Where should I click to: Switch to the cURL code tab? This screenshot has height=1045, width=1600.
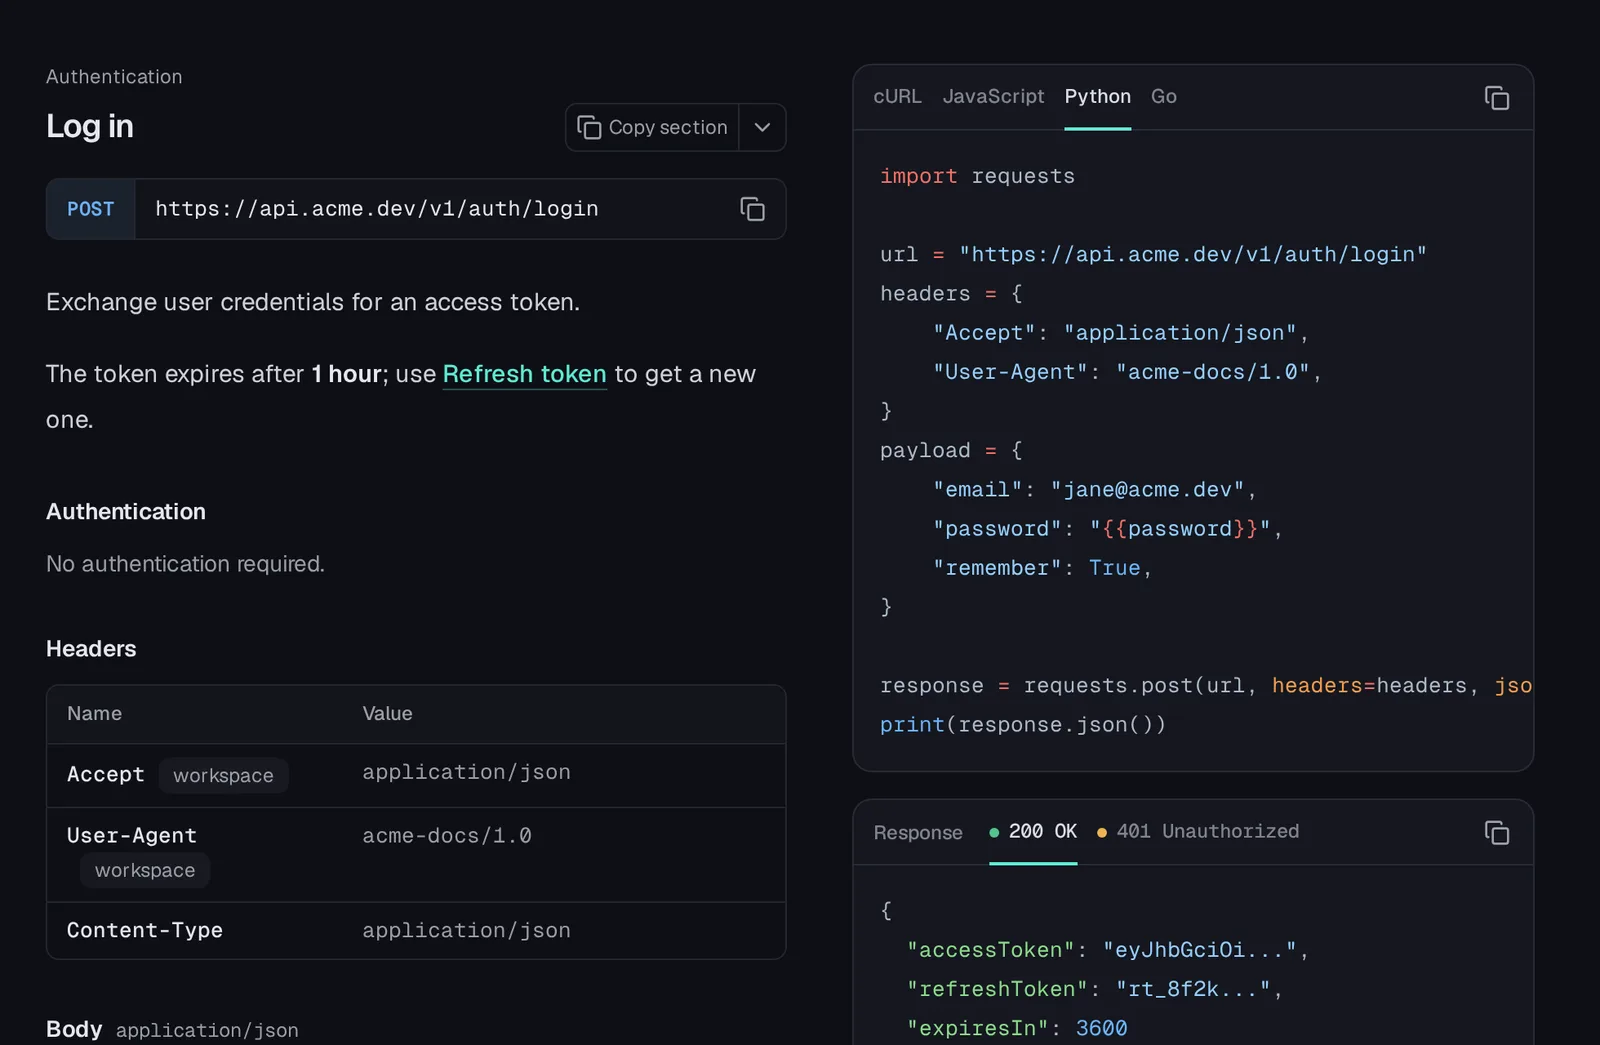coord(897,97)
